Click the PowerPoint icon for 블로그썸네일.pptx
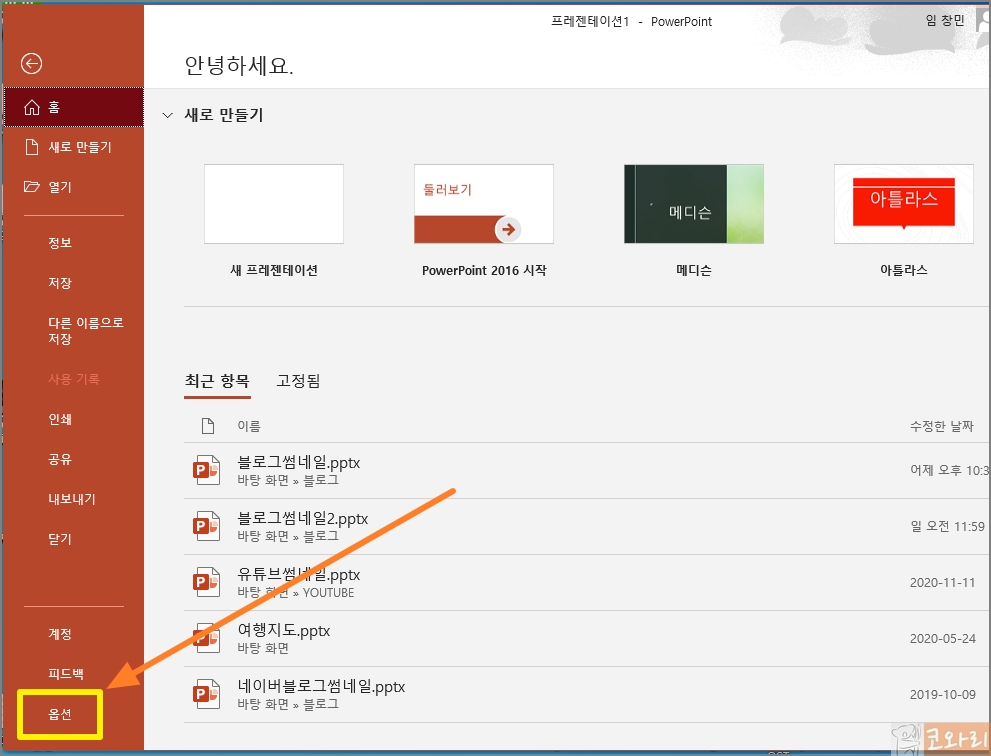 pyautogui.click(x=206, y=470)
